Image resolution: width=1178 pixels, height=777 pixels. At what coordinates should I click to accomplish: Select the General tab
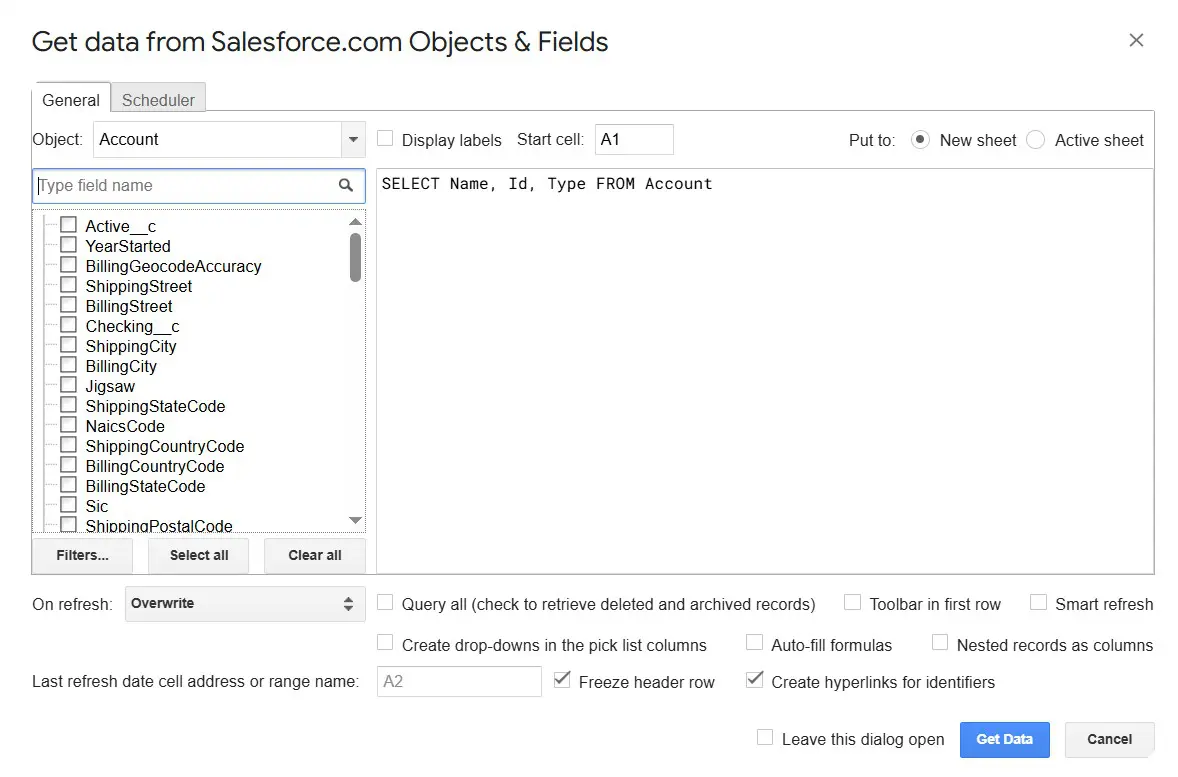[x=71, y=100]
